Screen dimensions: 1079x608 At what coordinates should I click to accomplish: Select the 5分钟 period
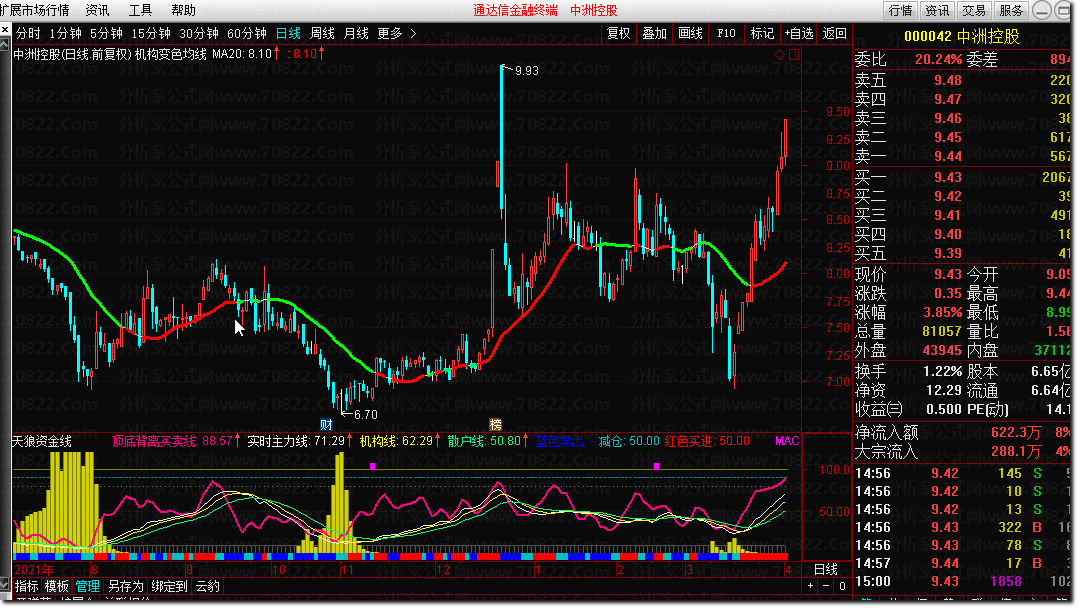(x=106, y=33)
